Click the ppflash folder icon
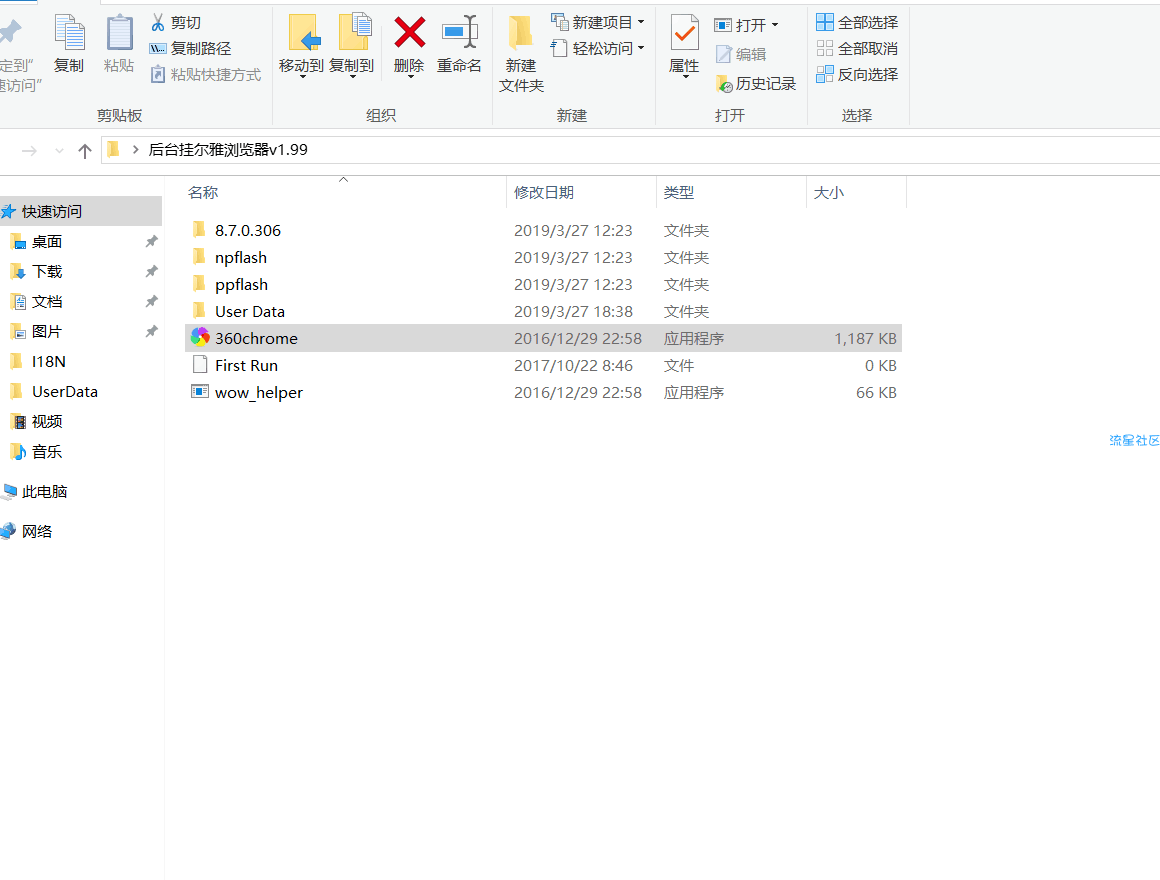Image resolution: width=1160 pixels, height=880 pixels. click(199, 283)
